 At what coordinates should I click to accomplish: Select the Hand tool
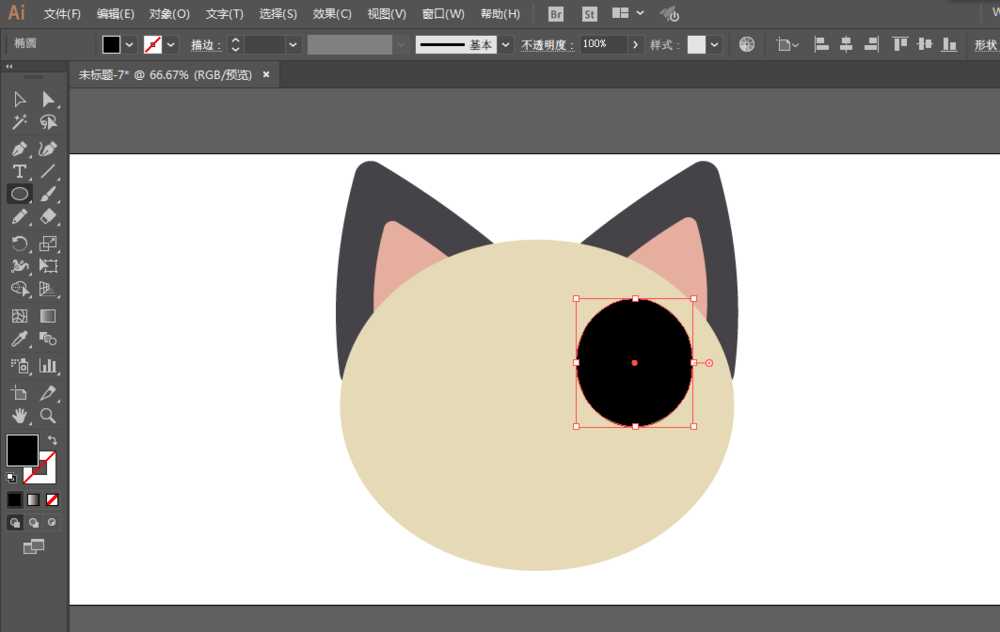[x=18, y=417]
